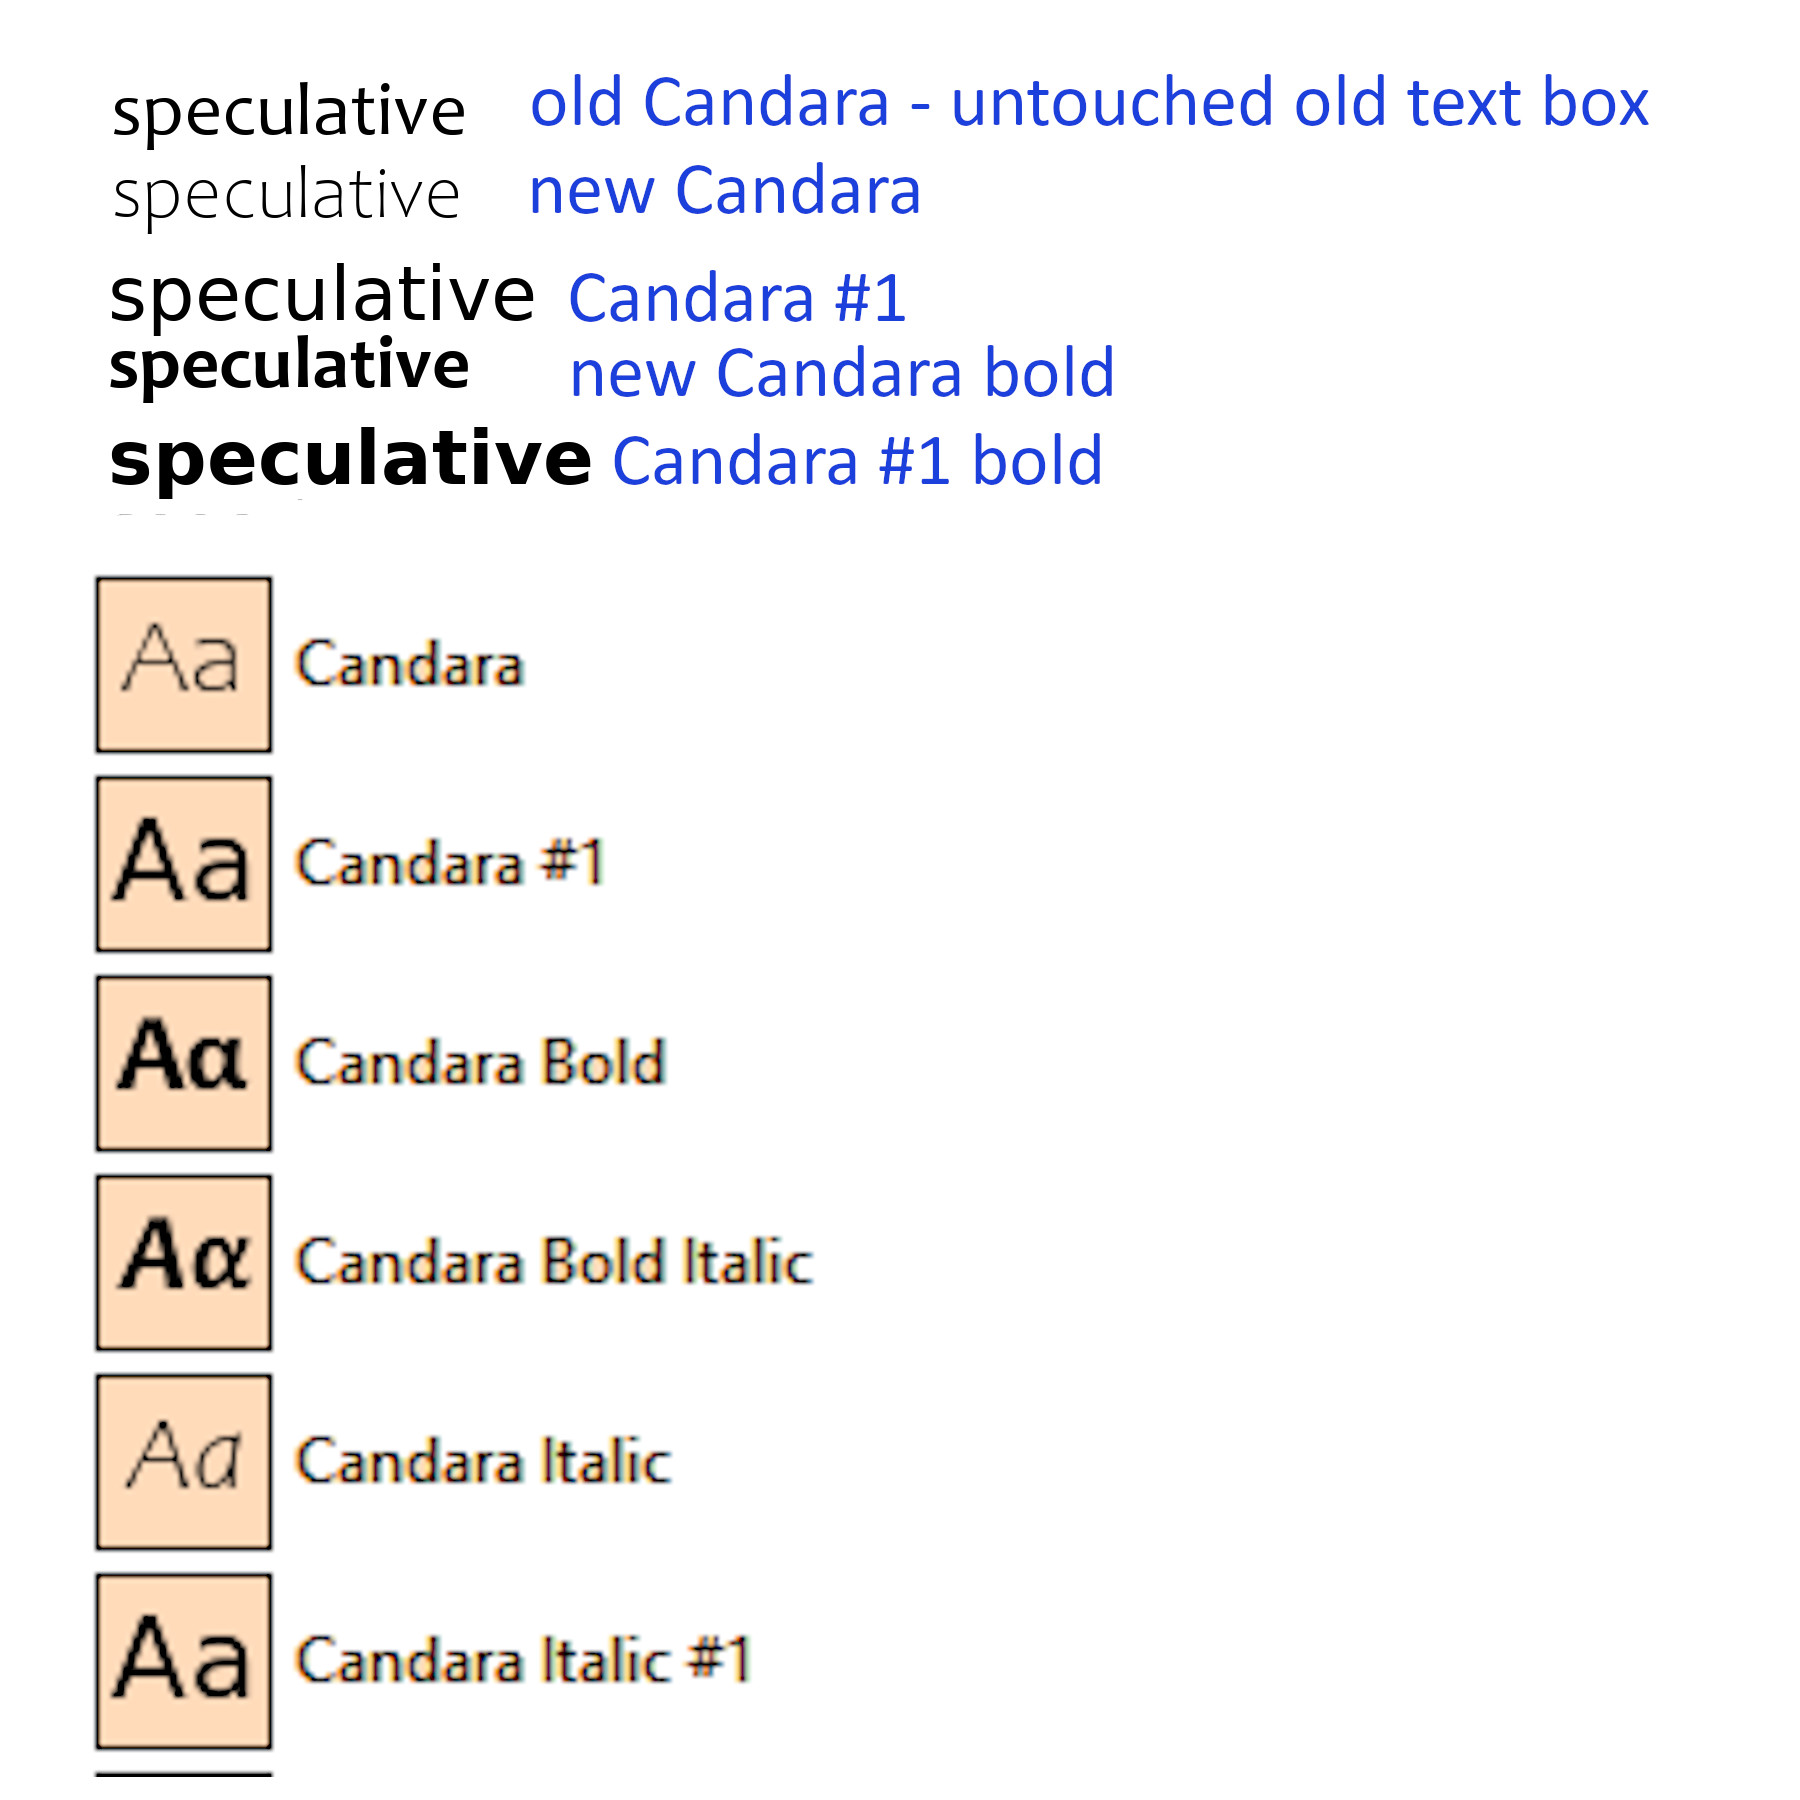Choose the Candara #1 font name
The width and height of the screenshot is (1800, 1800).
click(450, 864)
